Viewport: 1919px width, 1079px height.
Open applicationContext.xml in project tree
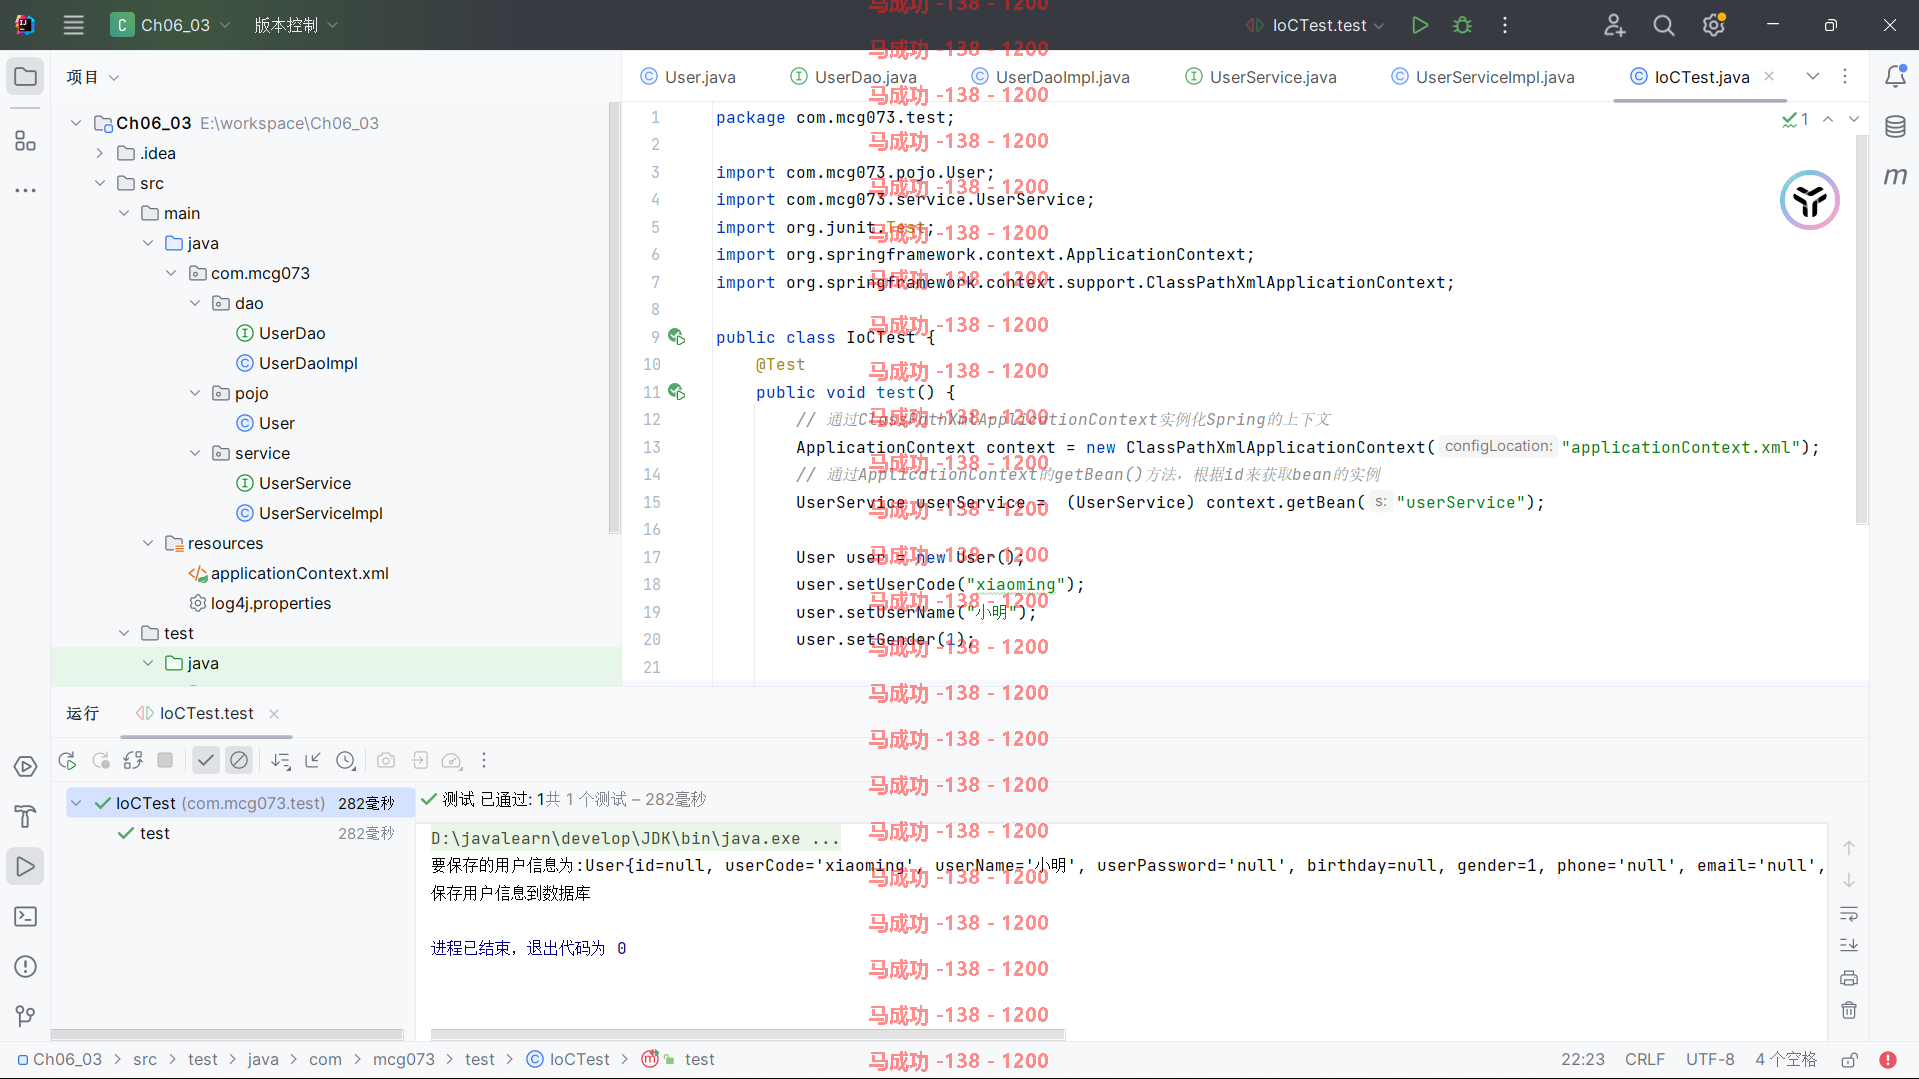coord(289,573)
